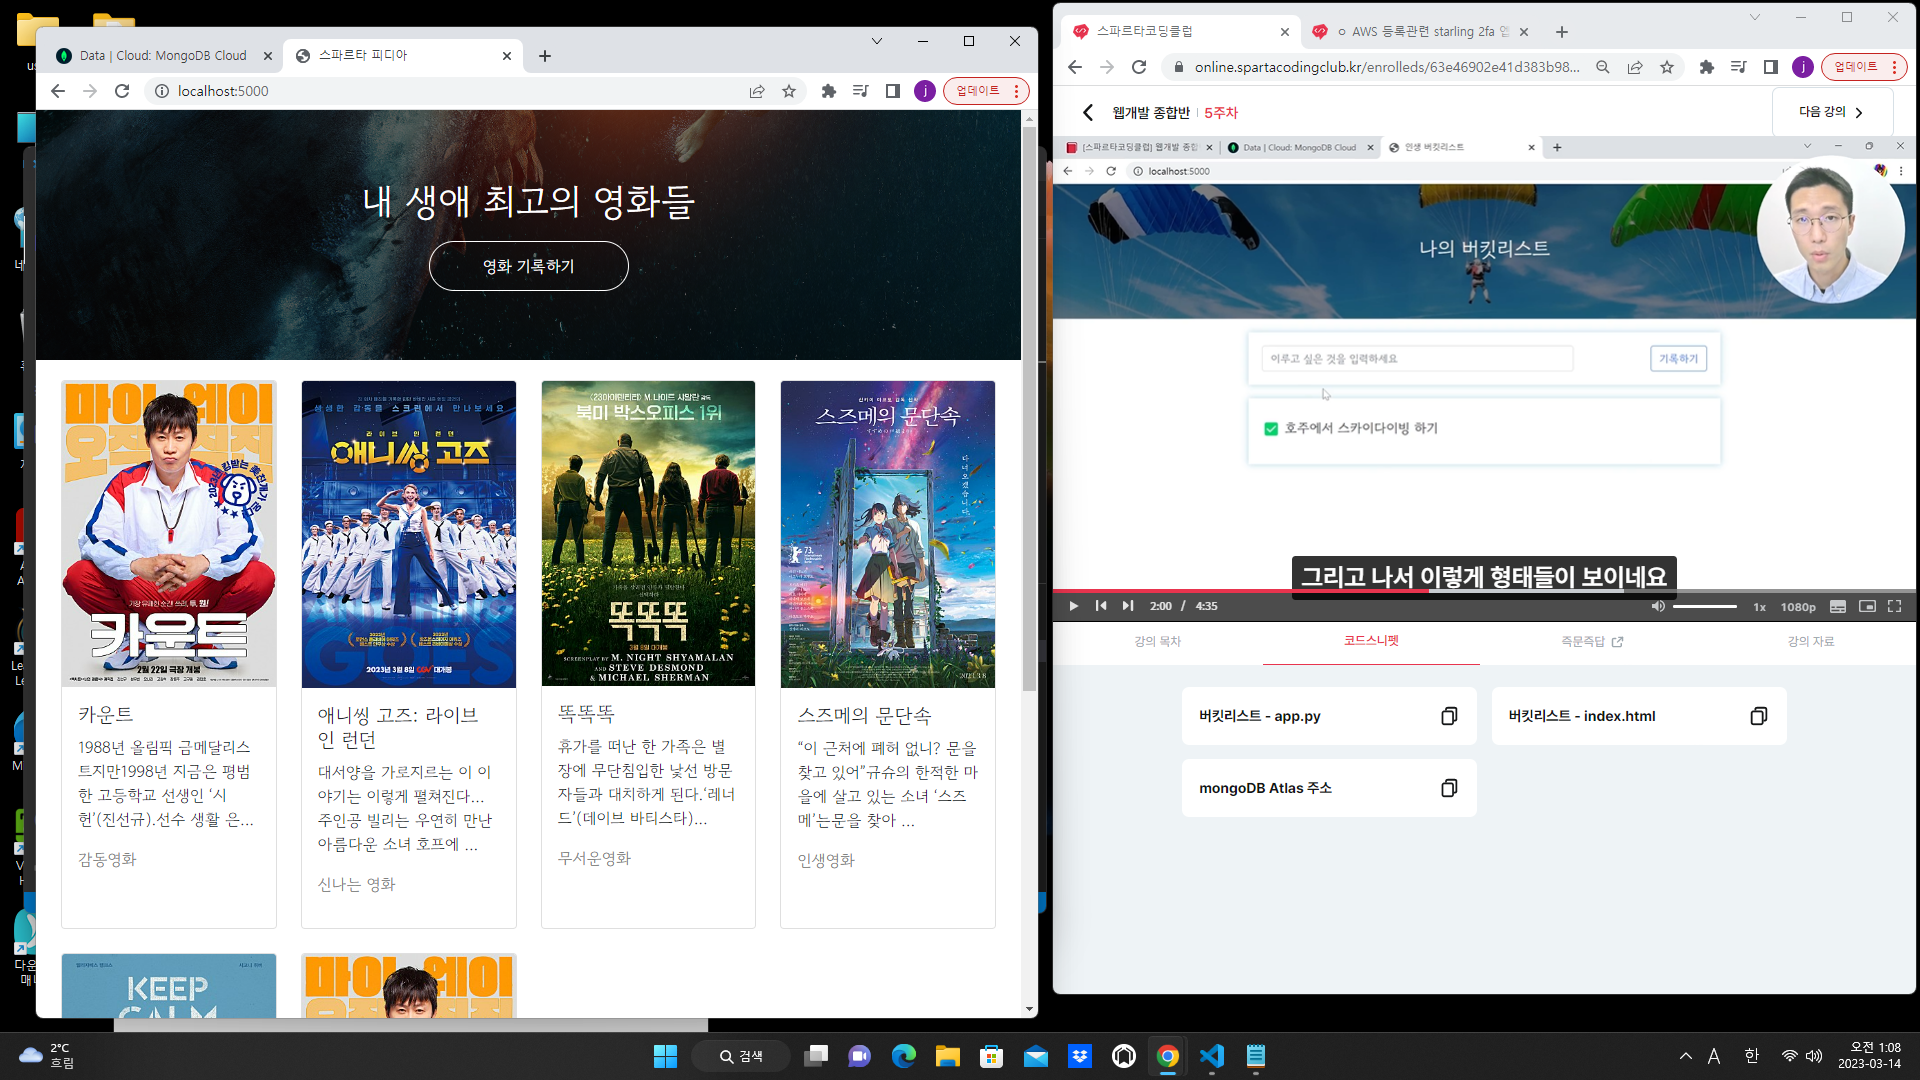Open Chrome menu dots in right browser
This screenshot has width=1920, height=1080.
(x=1894, y=67)
